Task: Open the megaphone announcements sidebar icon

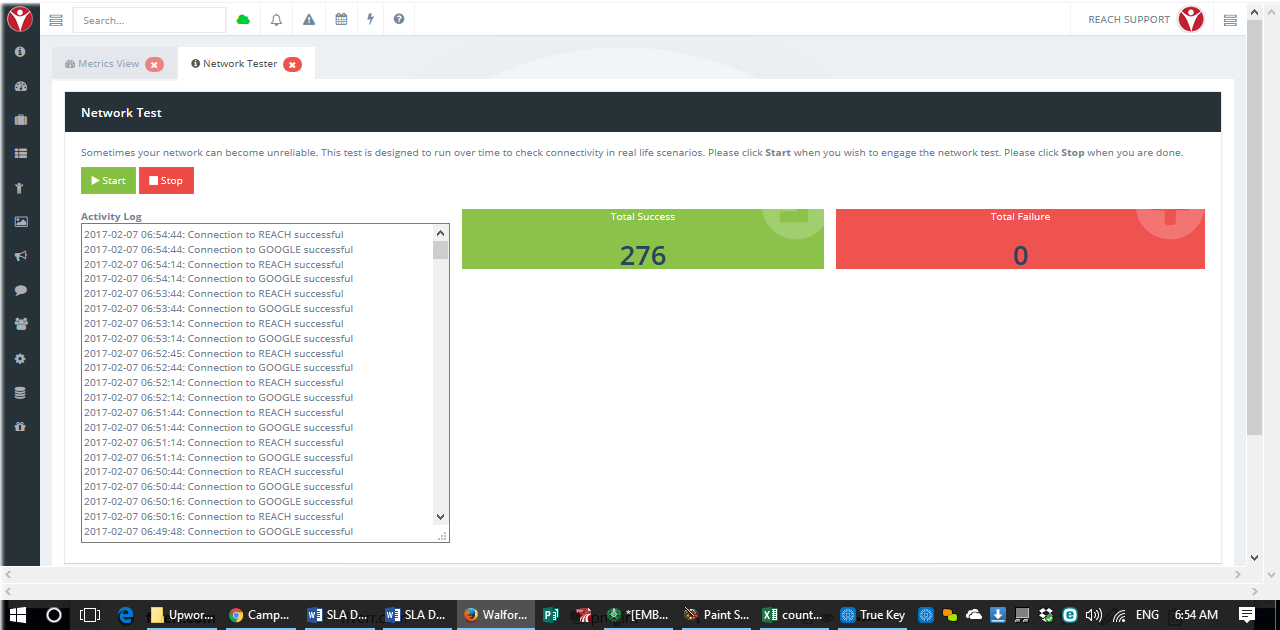Action: click(x=20, y=256)
